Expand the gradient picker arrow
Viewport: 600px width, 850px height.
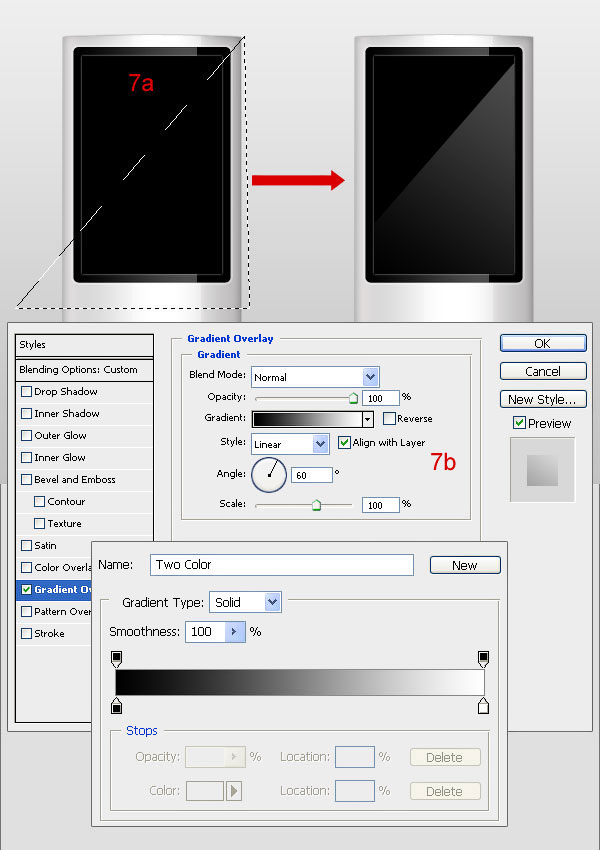point(368,420)
